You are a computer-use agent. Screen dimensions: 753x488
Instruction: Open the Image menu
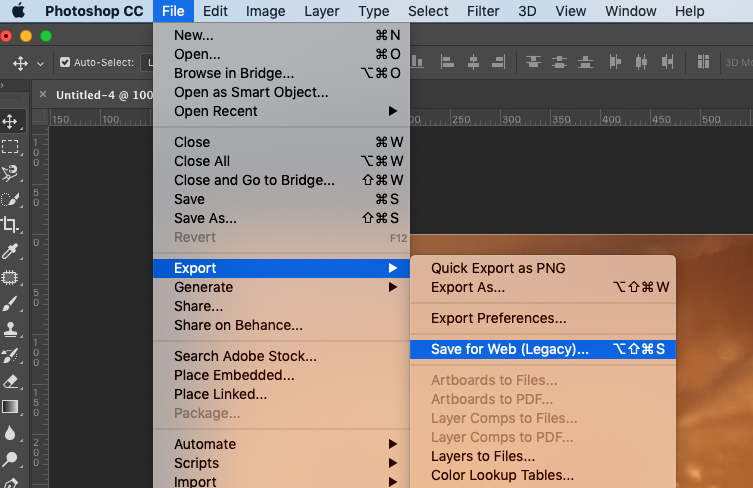coord(266,11)
